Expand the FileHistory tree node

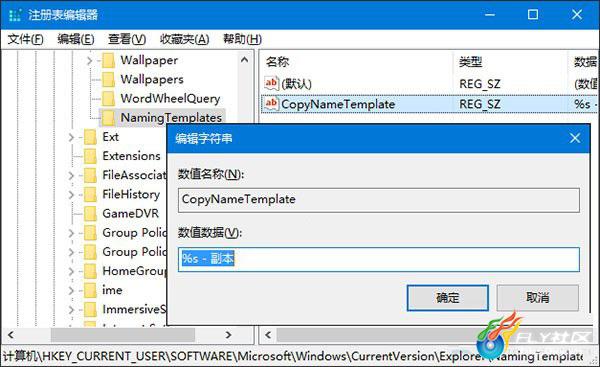click(71, 194)
